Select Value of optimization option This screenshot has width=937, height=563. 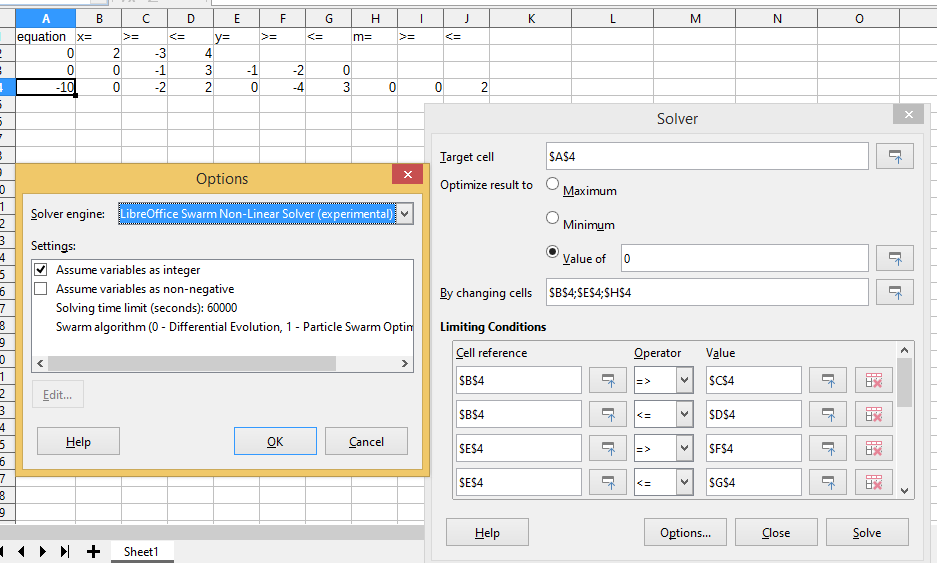pos(553,252)
